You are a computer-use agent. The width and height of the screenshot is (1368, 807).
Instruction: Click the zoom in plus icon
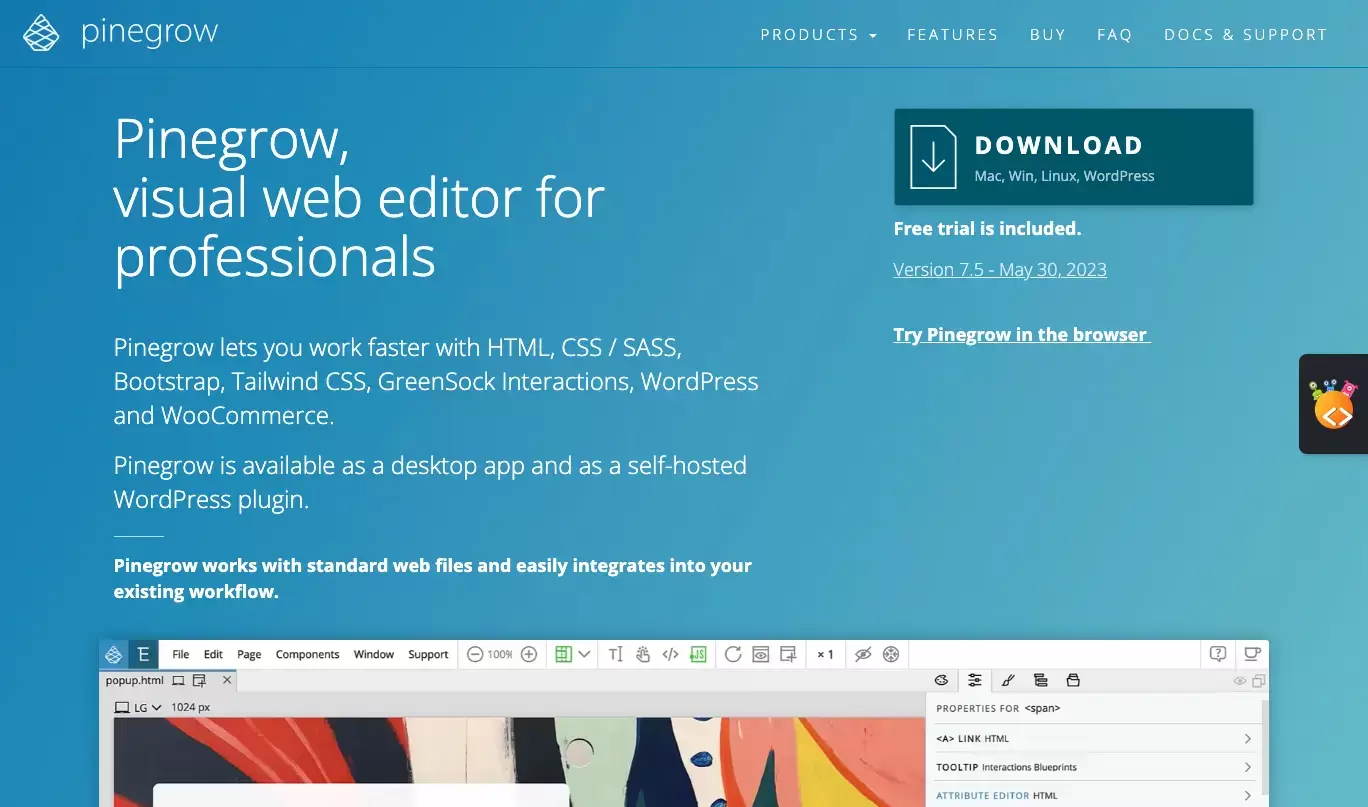pos(529,654)
